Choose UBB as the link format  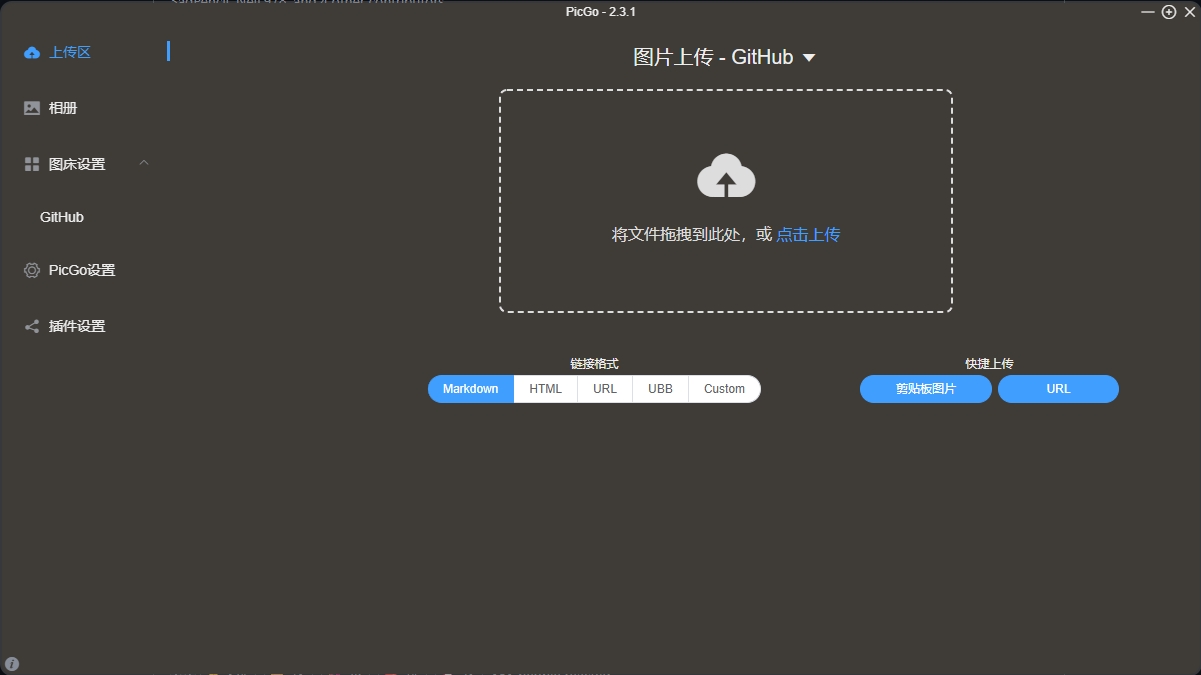660,389
